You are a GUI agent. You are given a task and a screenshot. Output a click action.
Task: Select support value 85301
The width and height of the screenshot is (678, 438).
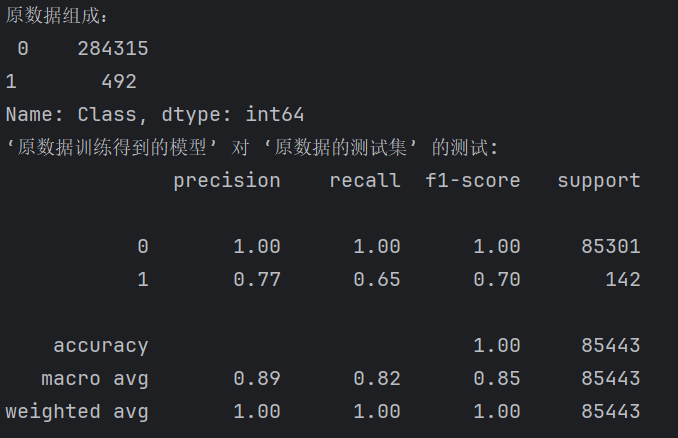pyautogui.click(x=611, y=247)
